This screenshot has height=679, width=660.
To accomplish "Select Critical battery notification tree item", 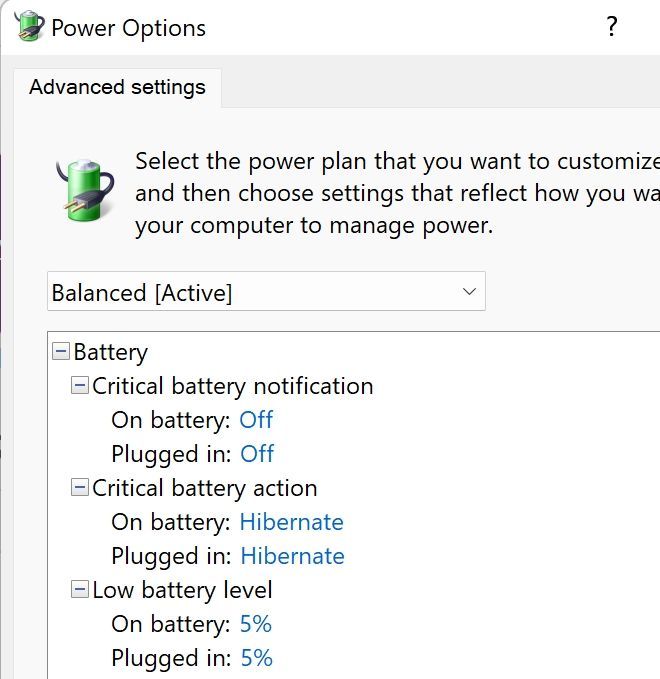I will coord(232,386).
